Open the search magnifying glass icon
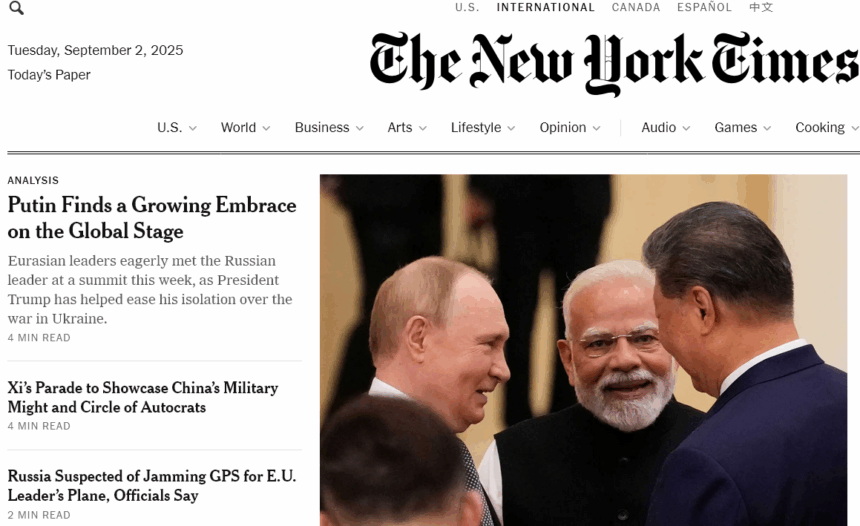The width and height of the screenshot is (860, 526). pyautogui.click(x=16, y=8)
